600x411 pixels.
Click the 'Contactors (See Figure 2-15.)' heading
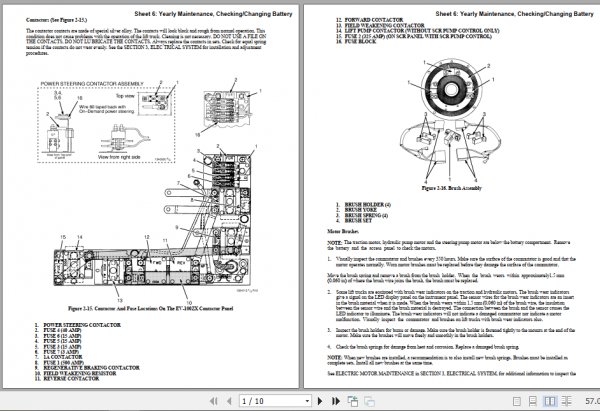tap(56, 20)
